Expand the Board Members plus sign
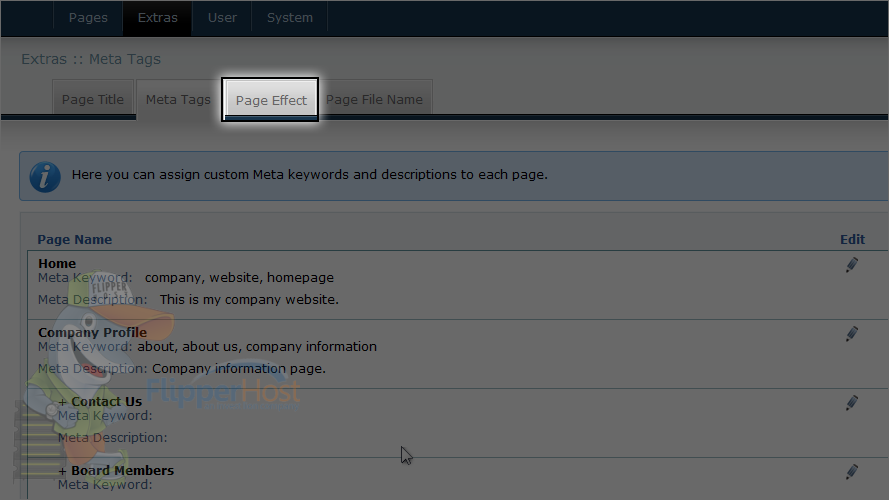The image size is (889, 500). [x=62, y=471]
